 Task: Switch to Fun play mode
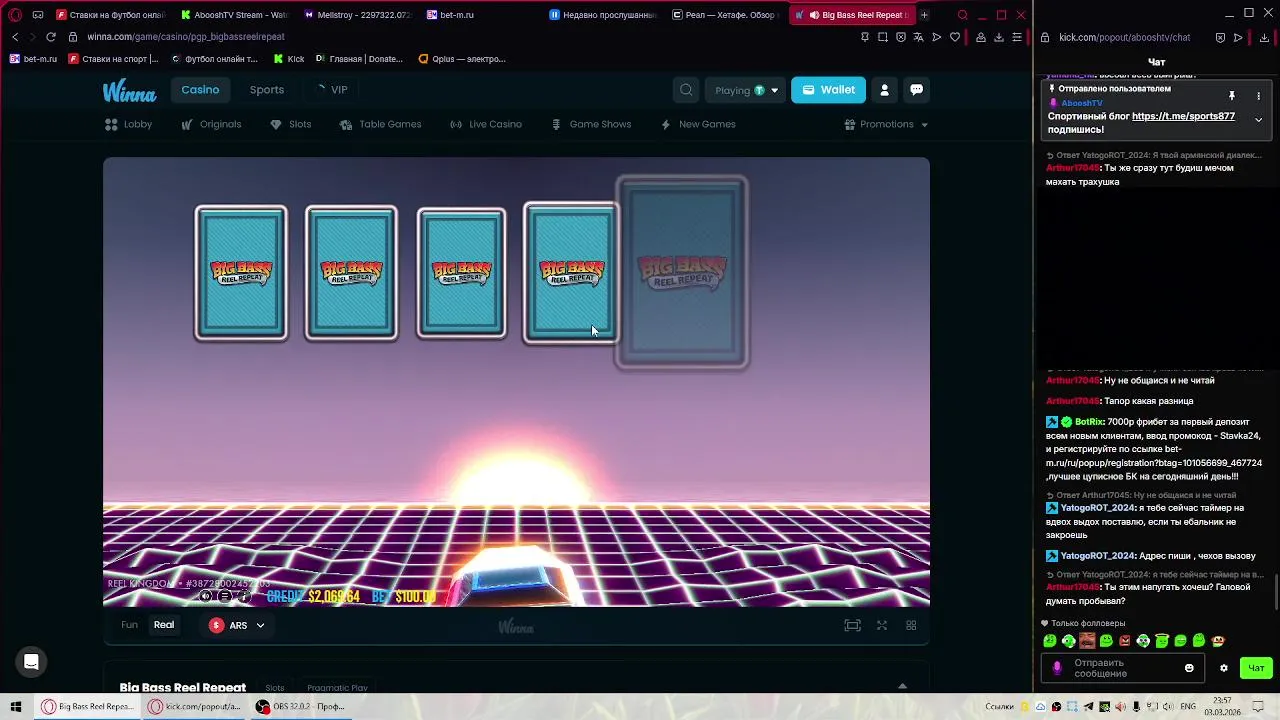pyautogui.click(x=129, y=625)
